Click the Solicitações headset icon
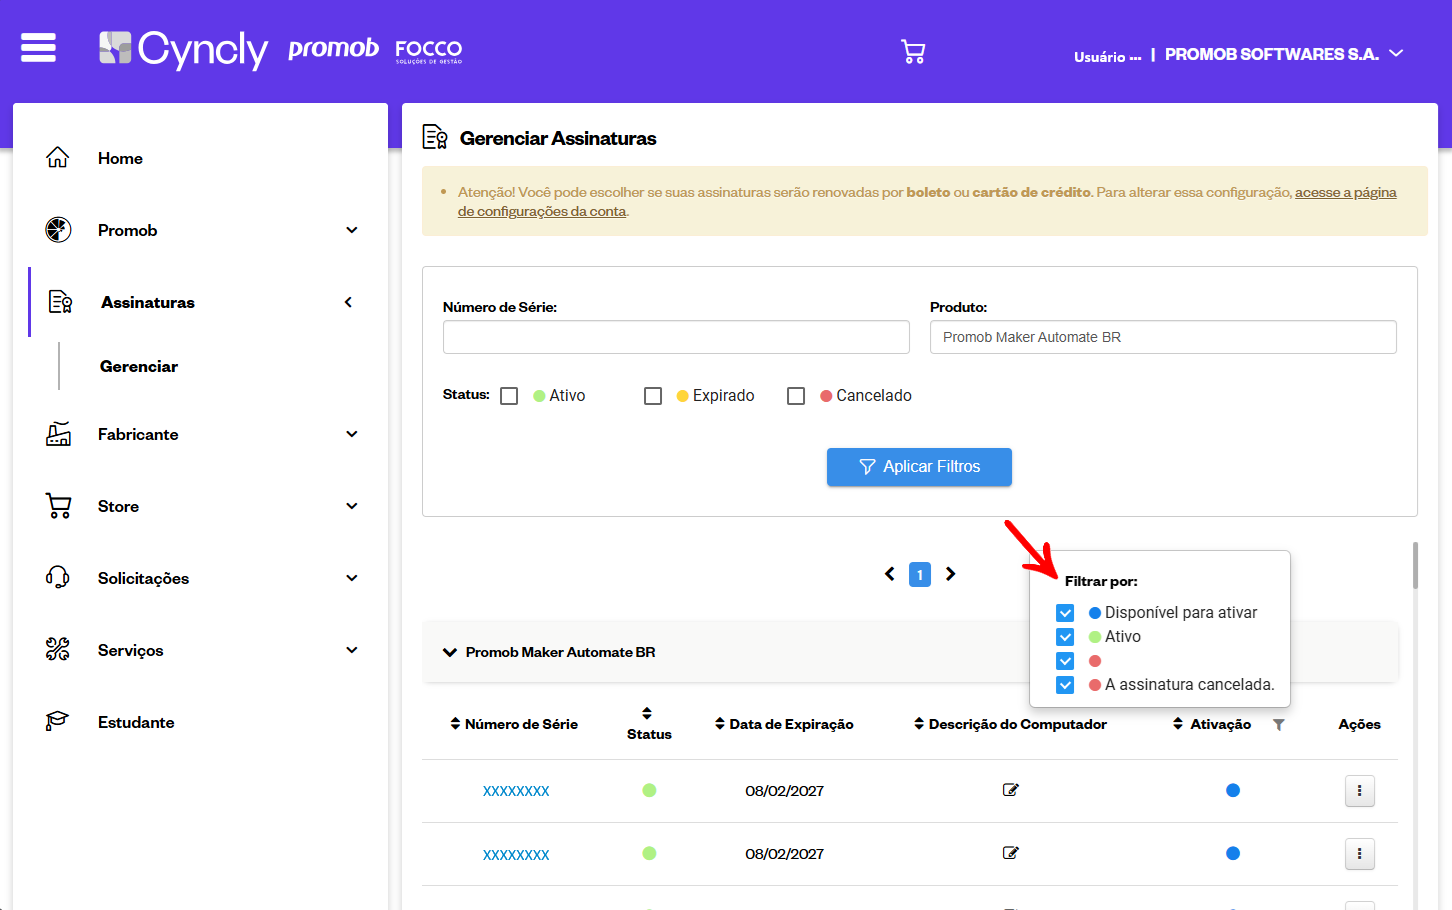 58,578
